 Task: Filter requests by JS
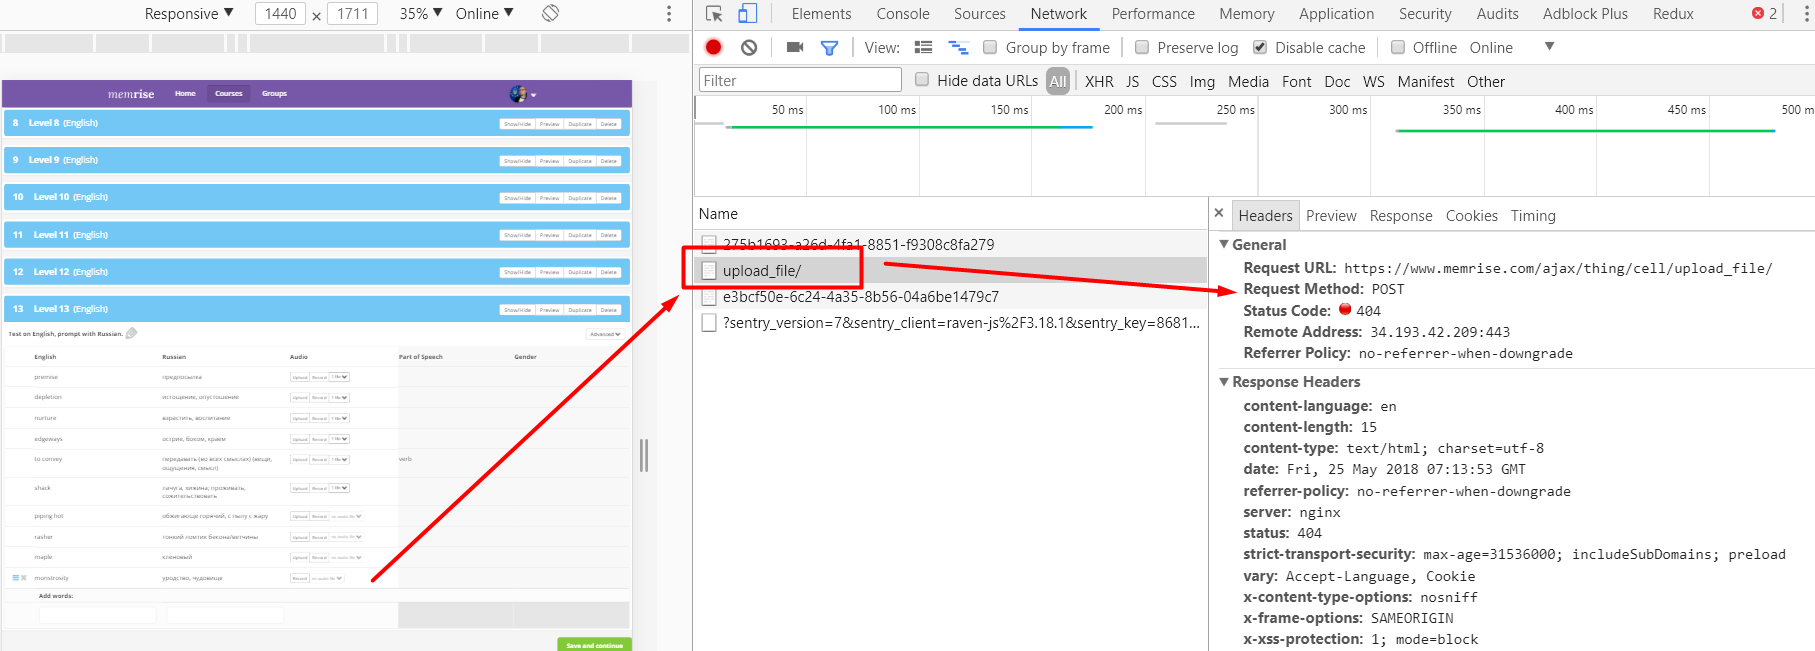coord(1132,81)
